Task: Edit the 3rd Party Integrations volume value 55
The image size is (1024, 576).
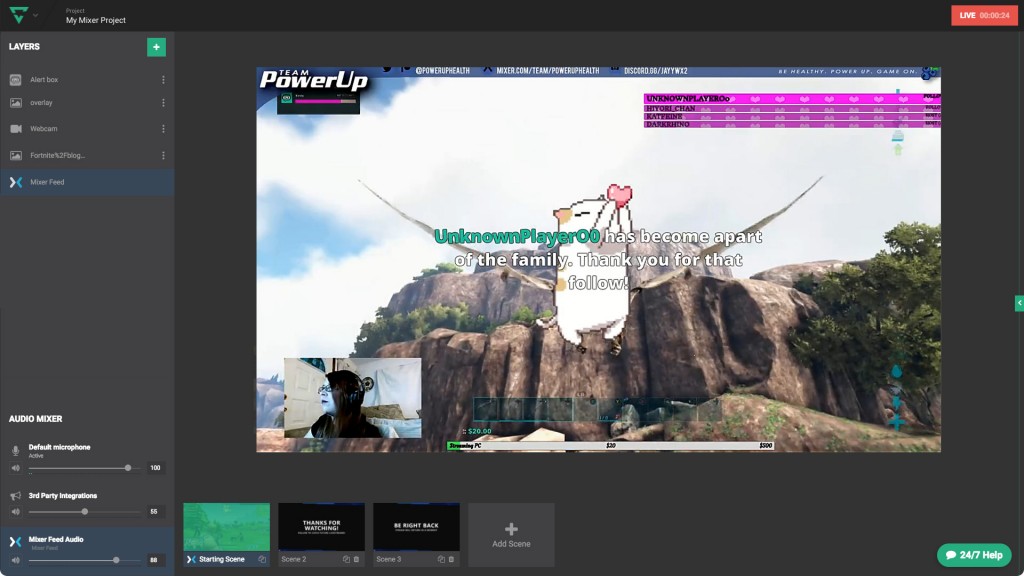Action: click(x=154, y=511)
